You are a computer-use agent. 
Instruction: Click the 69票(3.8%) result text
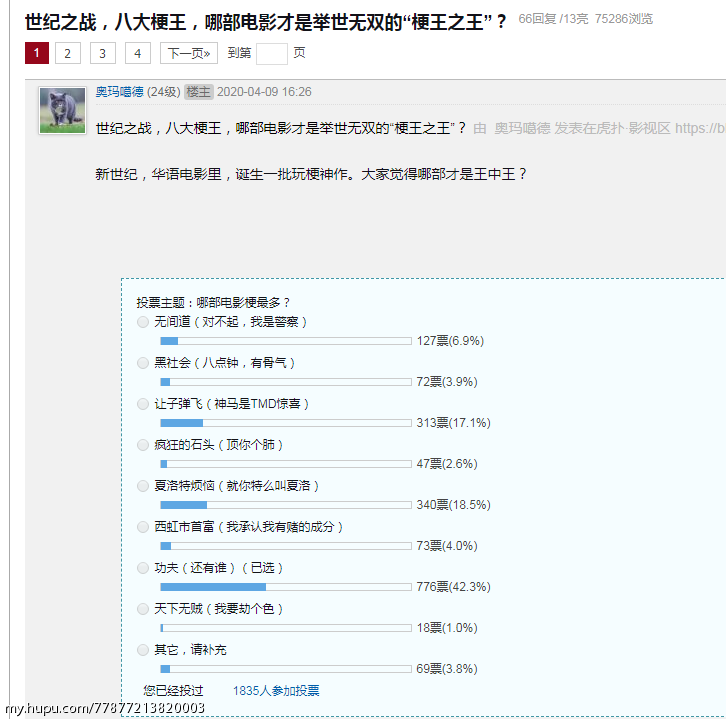point(447,669)
